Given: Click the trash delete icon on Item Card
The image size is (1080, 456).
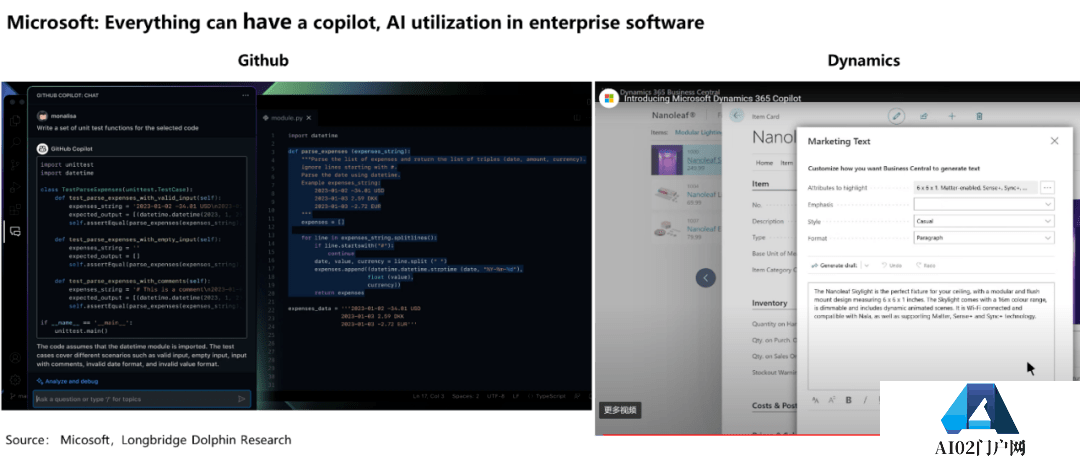Looking at the screenshot, I should click(979, 116).
